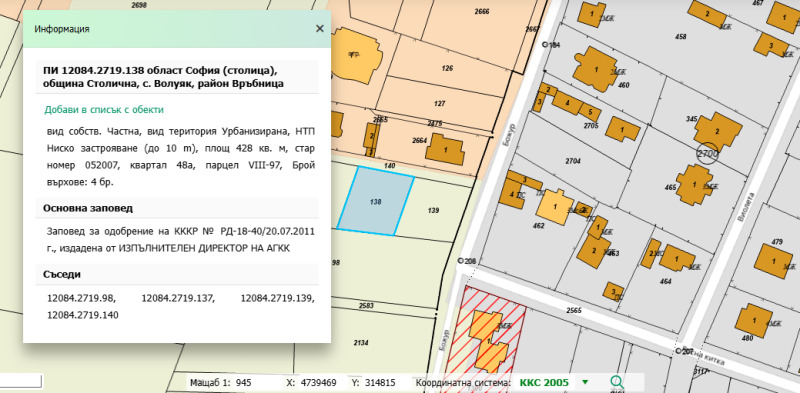Select parcel label 2583
The image size is (800, 393).
tap(366, 306)
